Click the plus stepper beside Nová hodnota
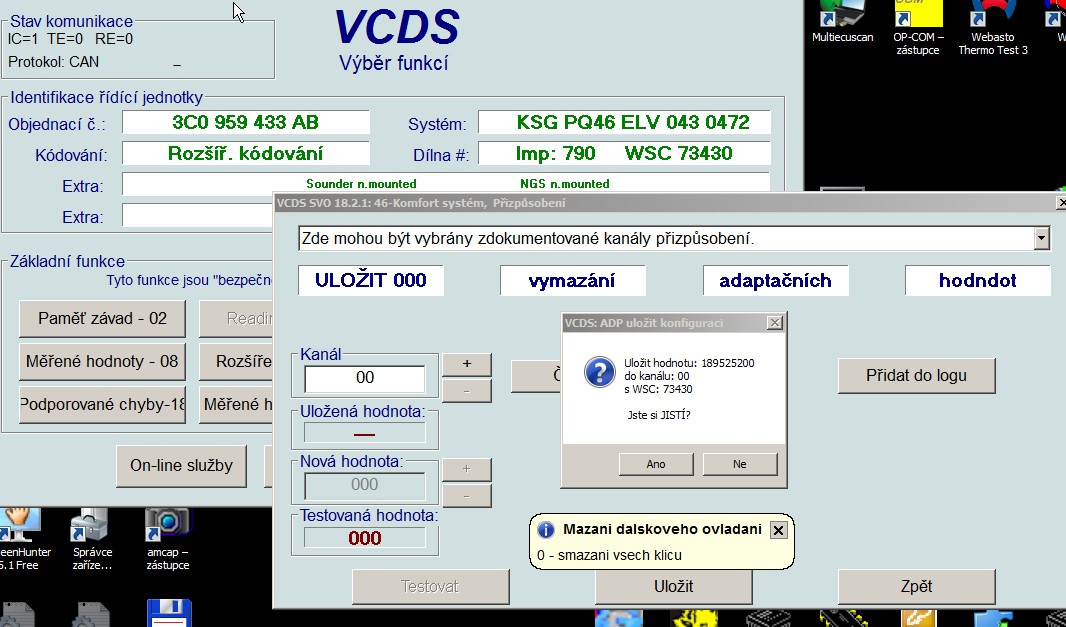 click(x=466, y=469)
